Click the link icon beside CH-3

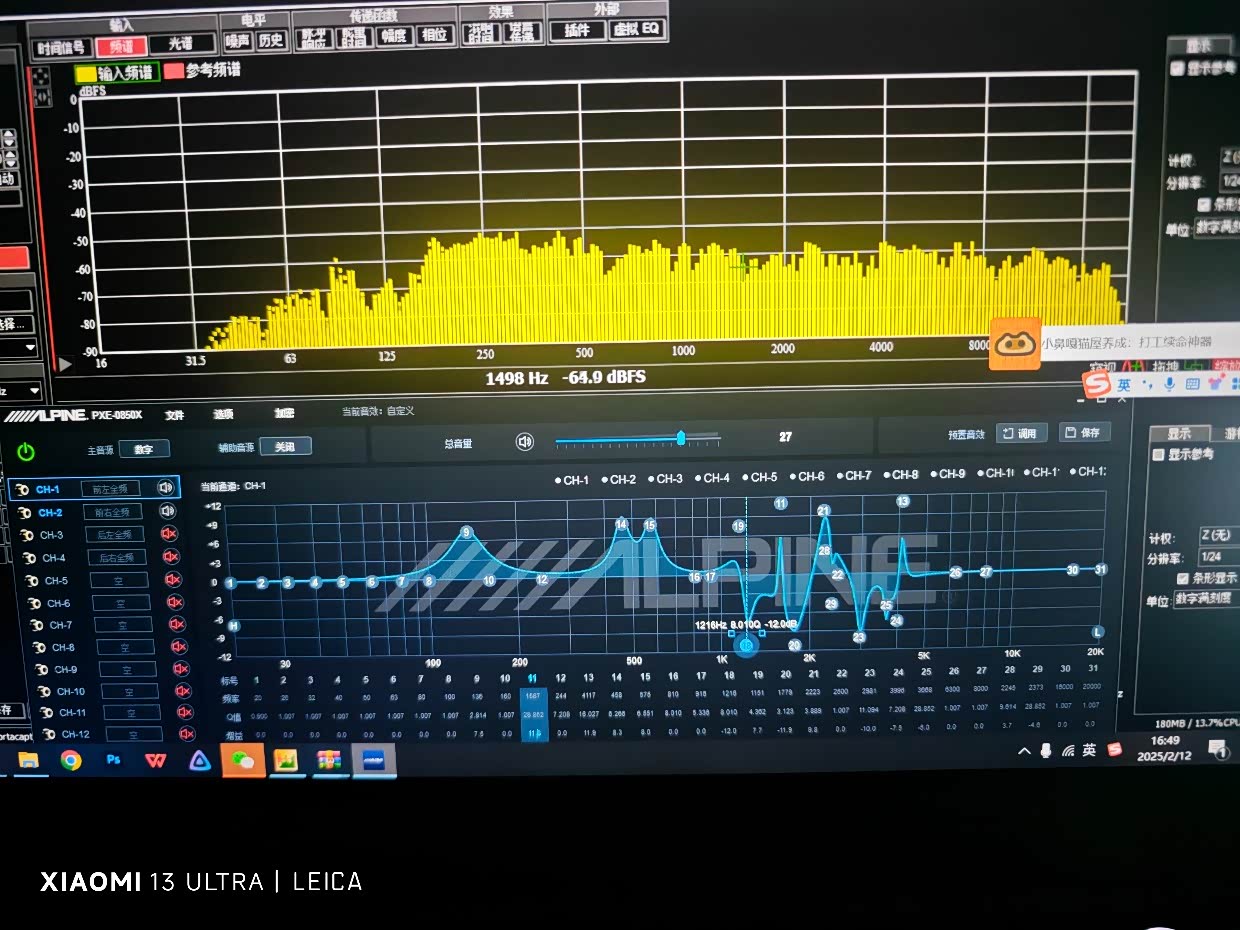pos(27,535)
